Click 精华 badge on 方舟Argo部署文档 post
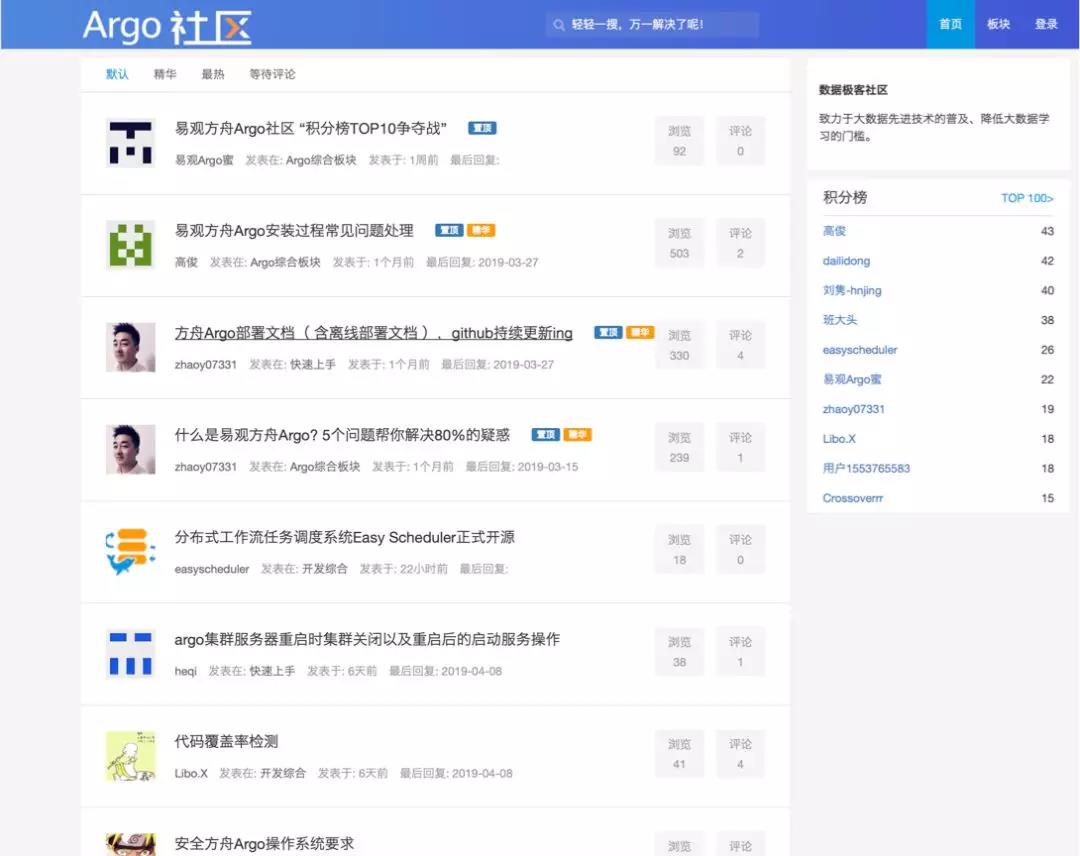The image size is (1080, 856). (640, 333)
